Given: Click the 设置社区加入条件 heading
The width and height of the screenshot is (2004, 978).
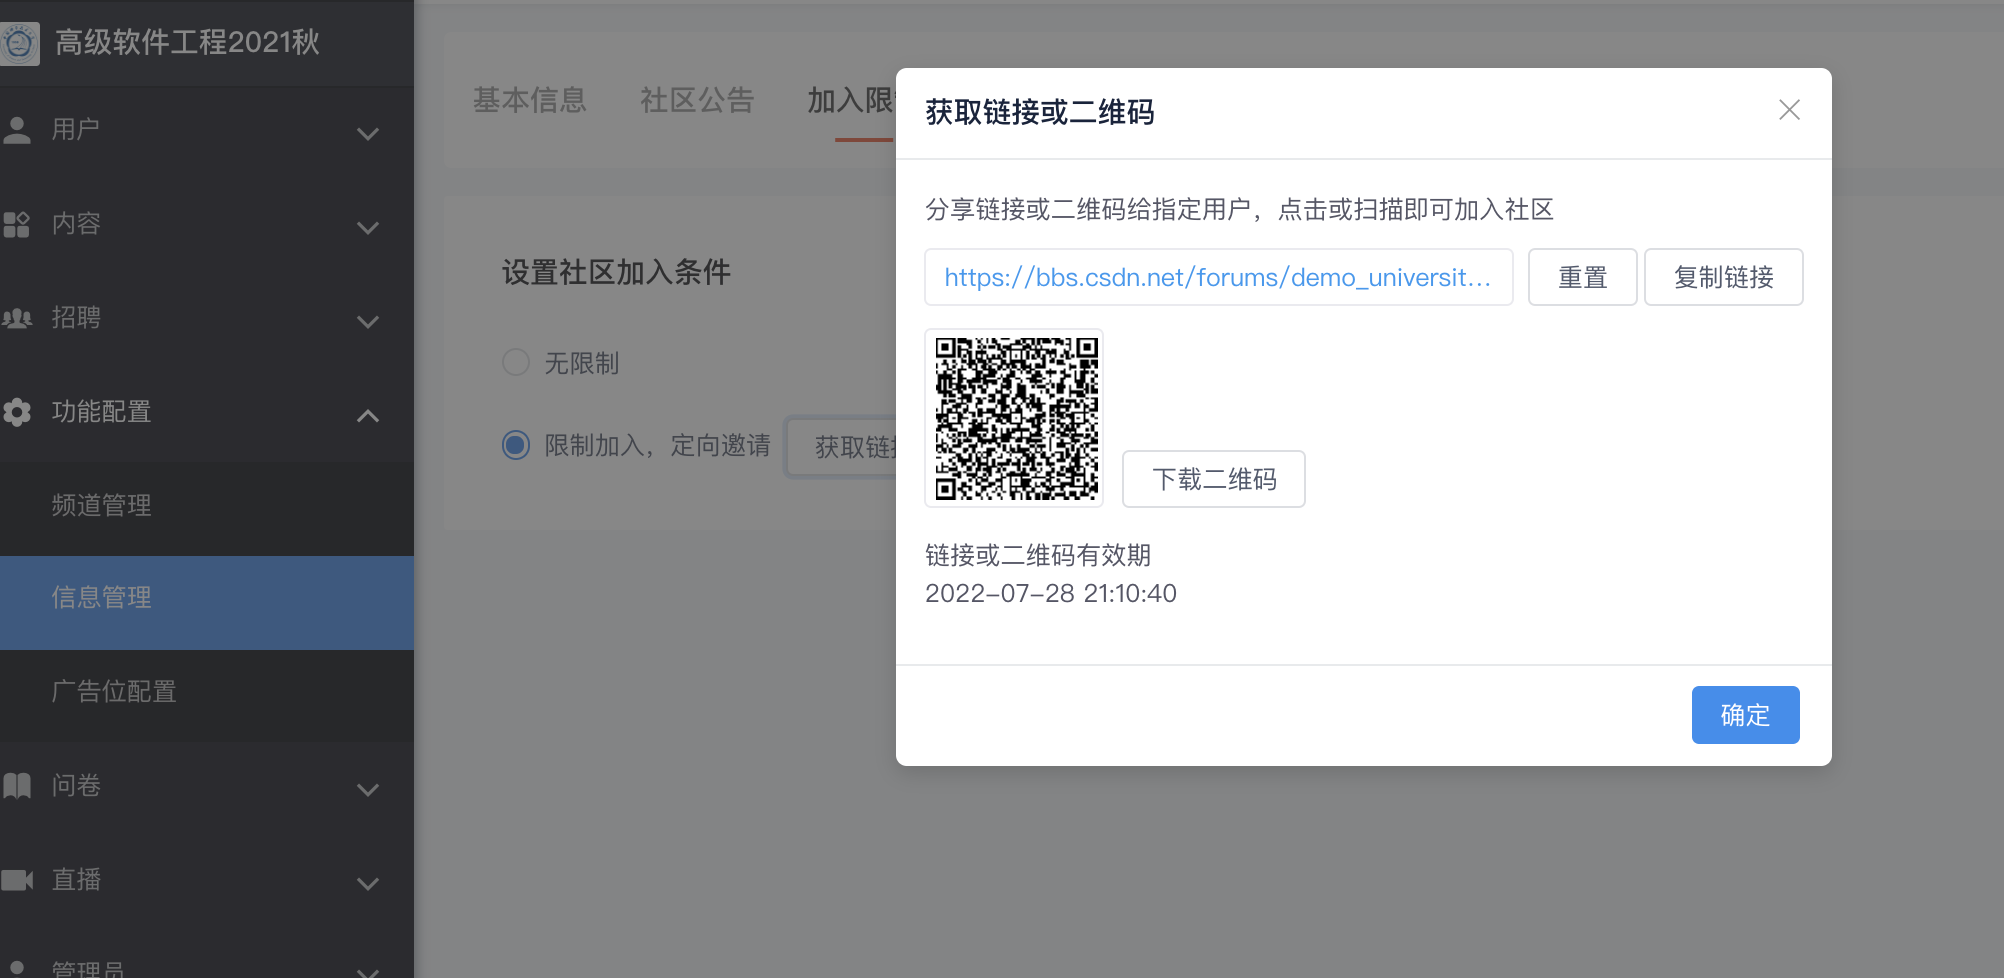Looking at the screenshot, I should pyautogui.click(x=616, y=272).
